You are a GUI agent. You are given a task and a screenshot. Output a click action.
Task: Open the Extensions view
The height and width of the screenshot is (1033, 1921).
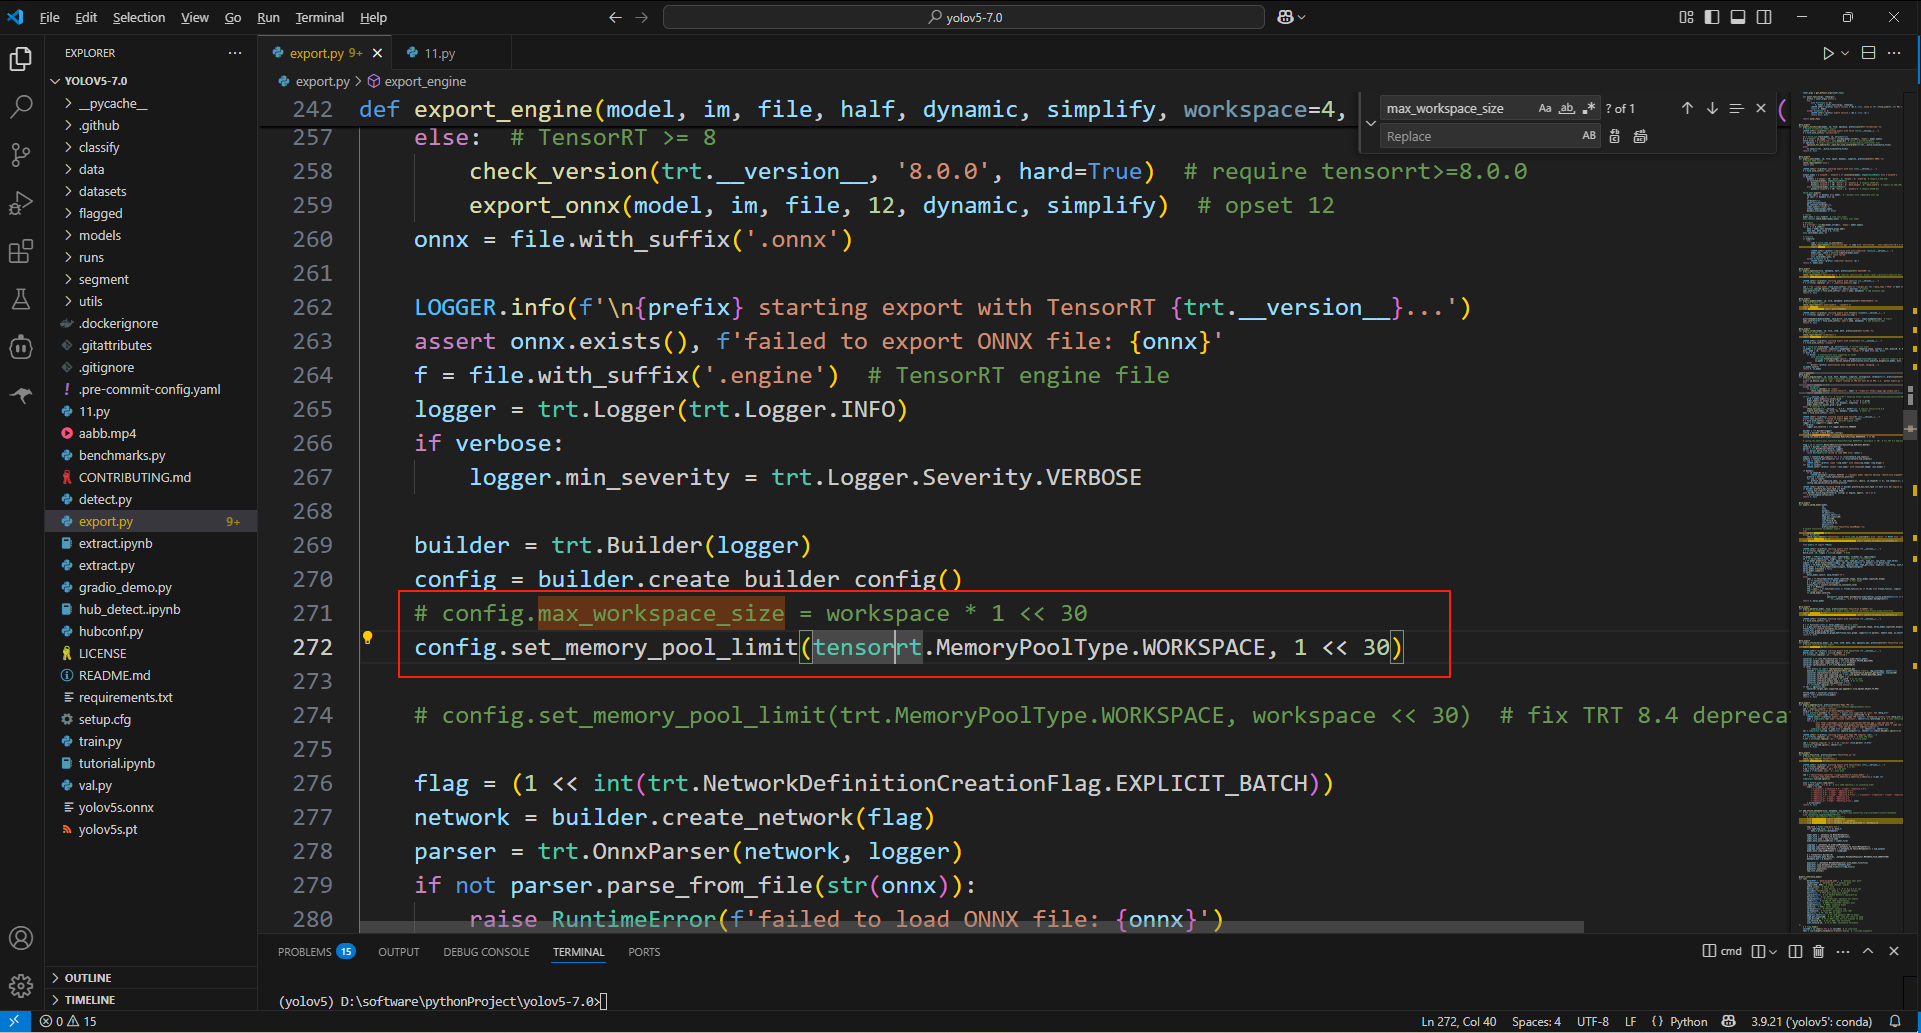point(21,251)
